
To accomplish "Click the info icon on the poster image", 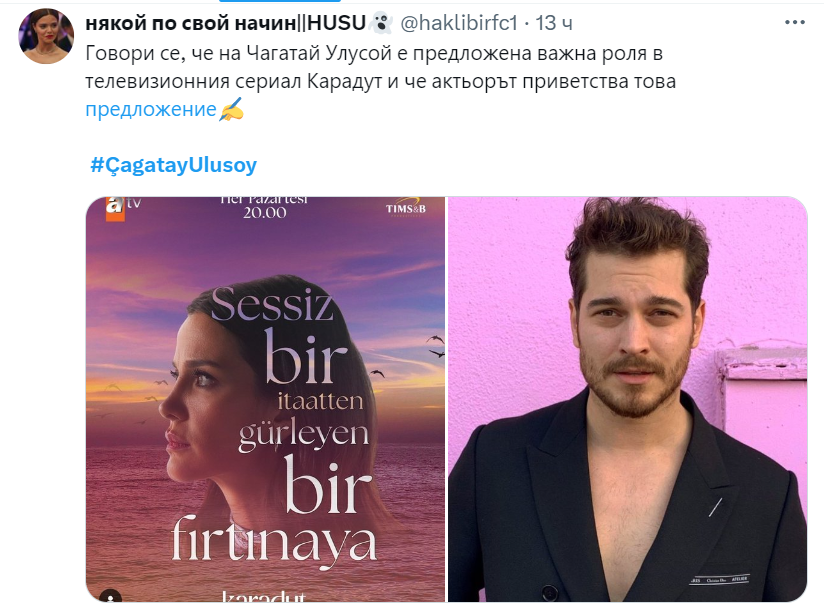I will pyautogui.click(x=110, y=596).
